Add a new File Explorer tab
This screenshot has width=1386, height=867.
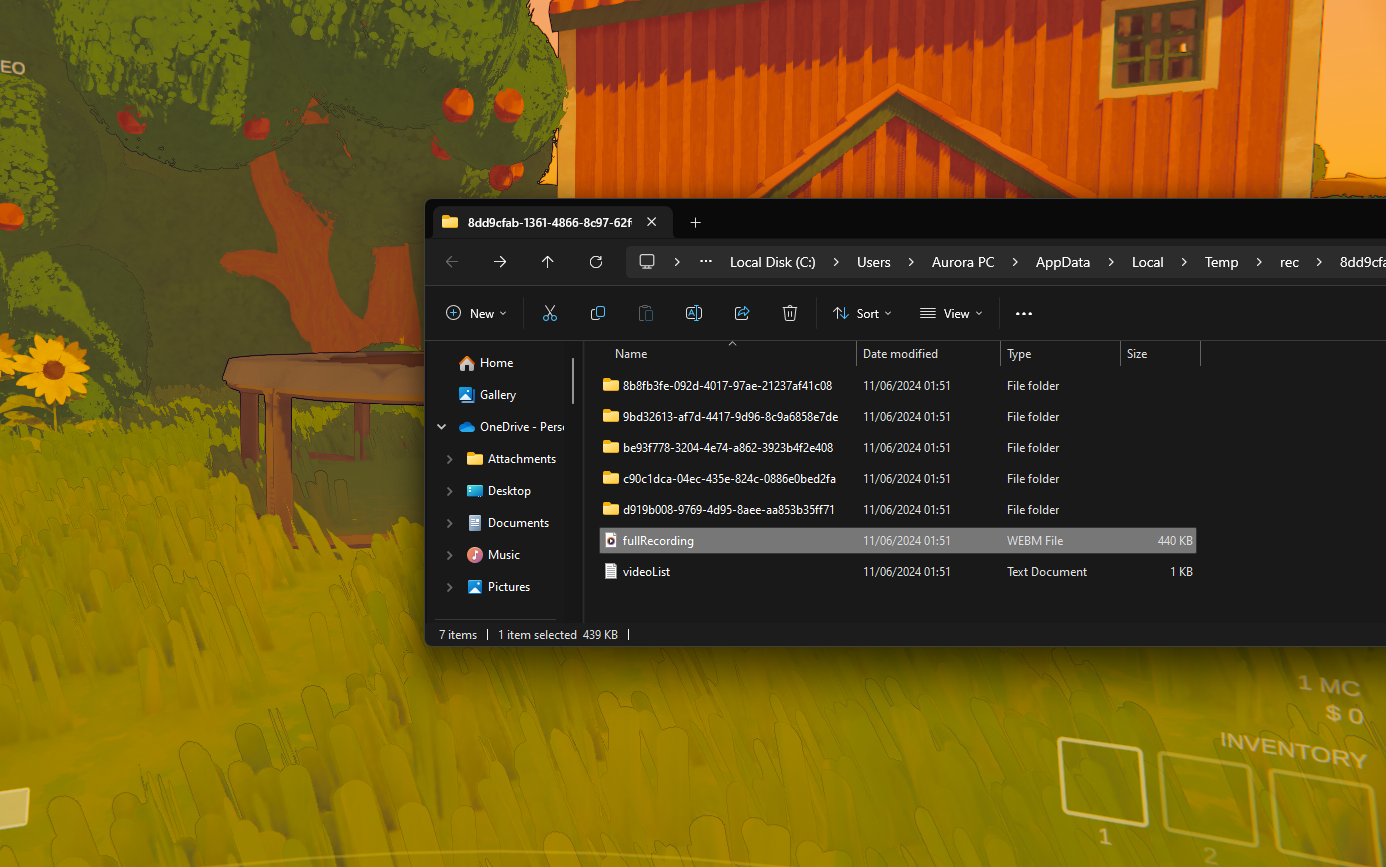[696, 222]
